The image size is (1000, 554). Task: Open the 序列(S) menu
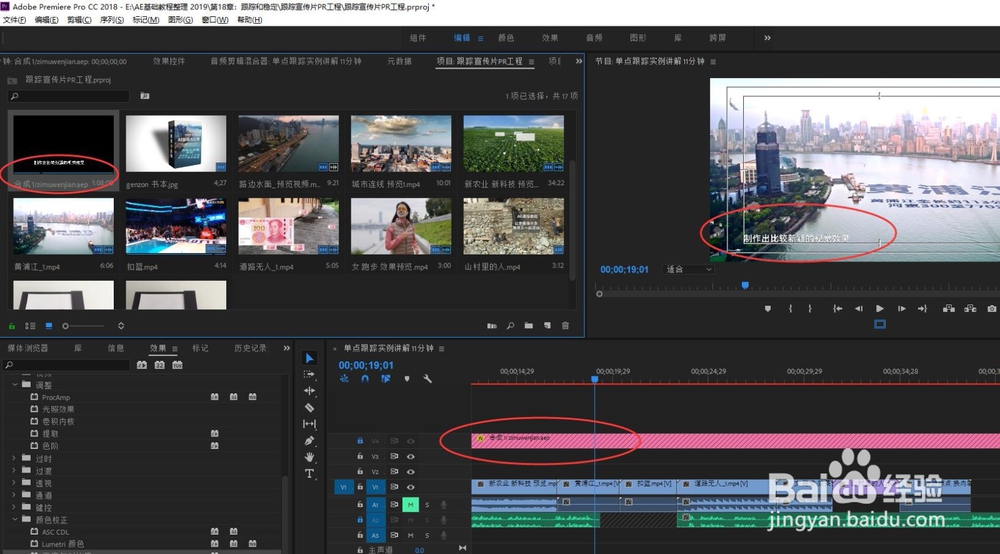(x=113, y=19)
